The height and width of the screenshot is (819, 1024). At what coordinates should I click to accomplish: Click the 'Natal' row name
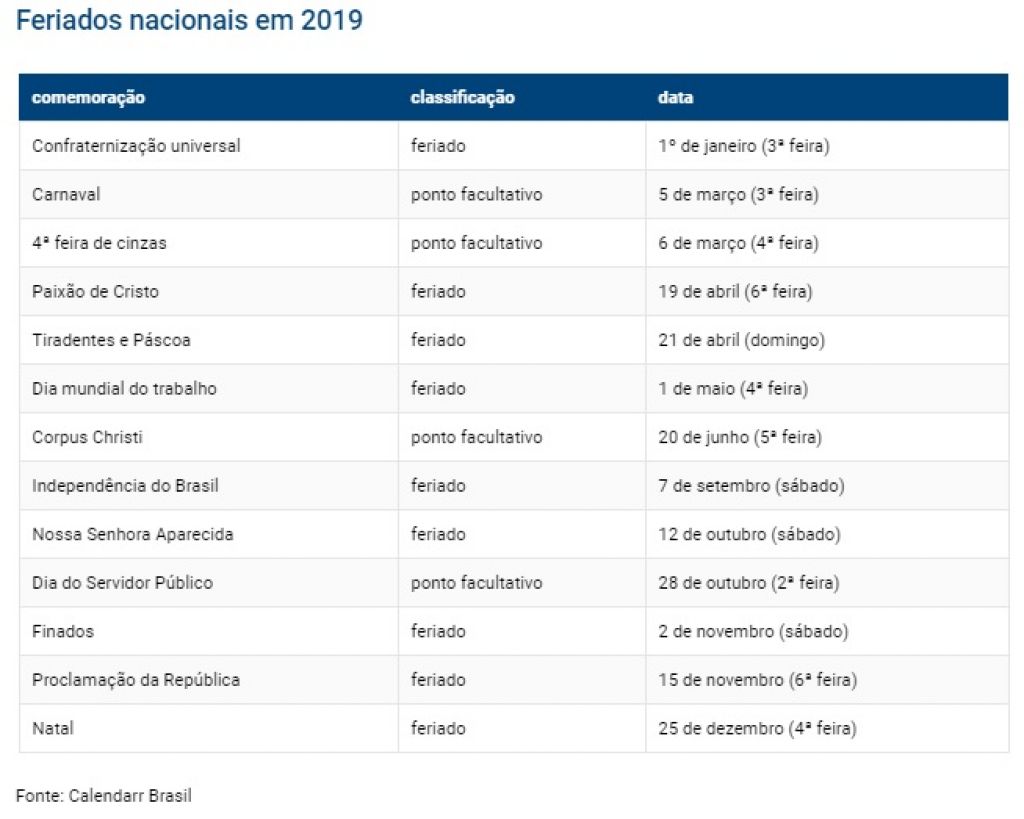click(x=52, y=729)
